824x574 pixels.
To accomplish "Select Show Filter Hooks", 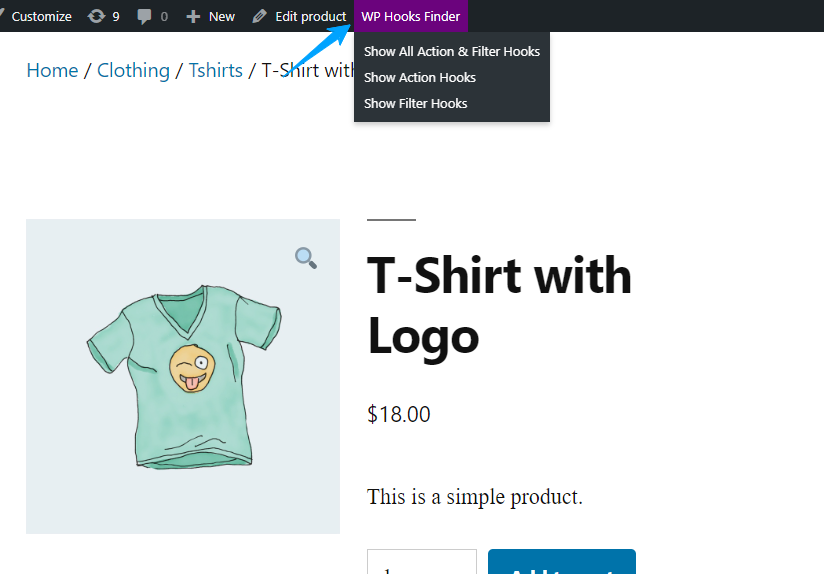I will pos(415,103).
